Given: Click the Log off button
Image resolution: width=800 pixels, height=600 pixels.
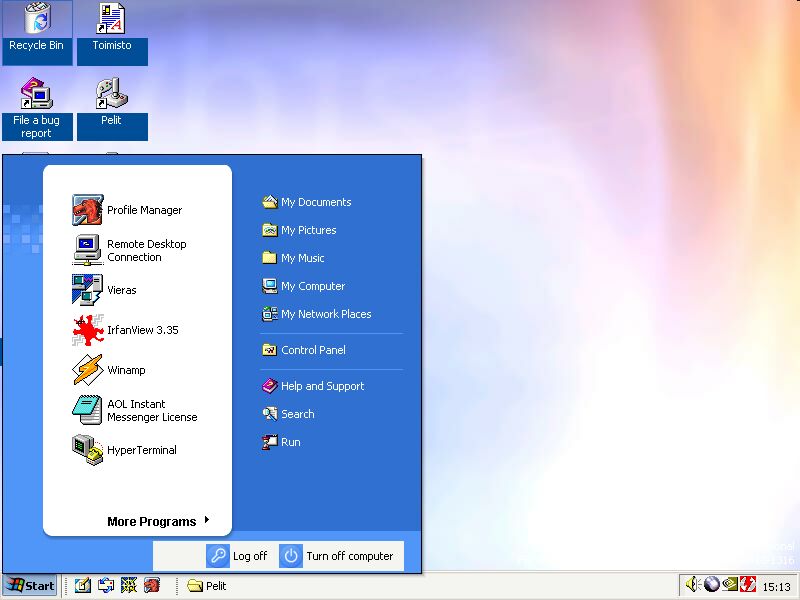Looking at the screenshot, I should point(238,556).
